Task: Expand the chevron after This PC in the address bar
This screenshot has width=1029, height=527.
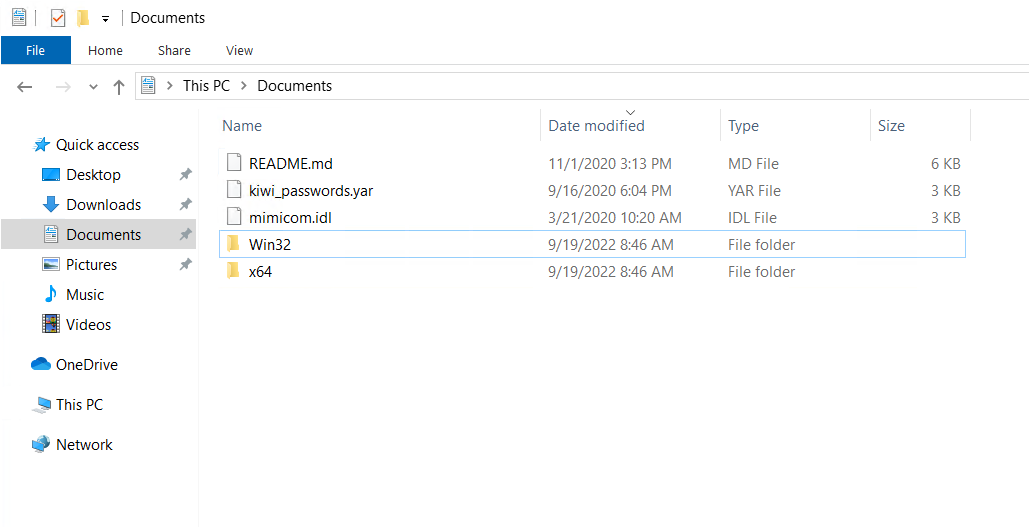Action: pyautogui.click(x=244, y=86)
